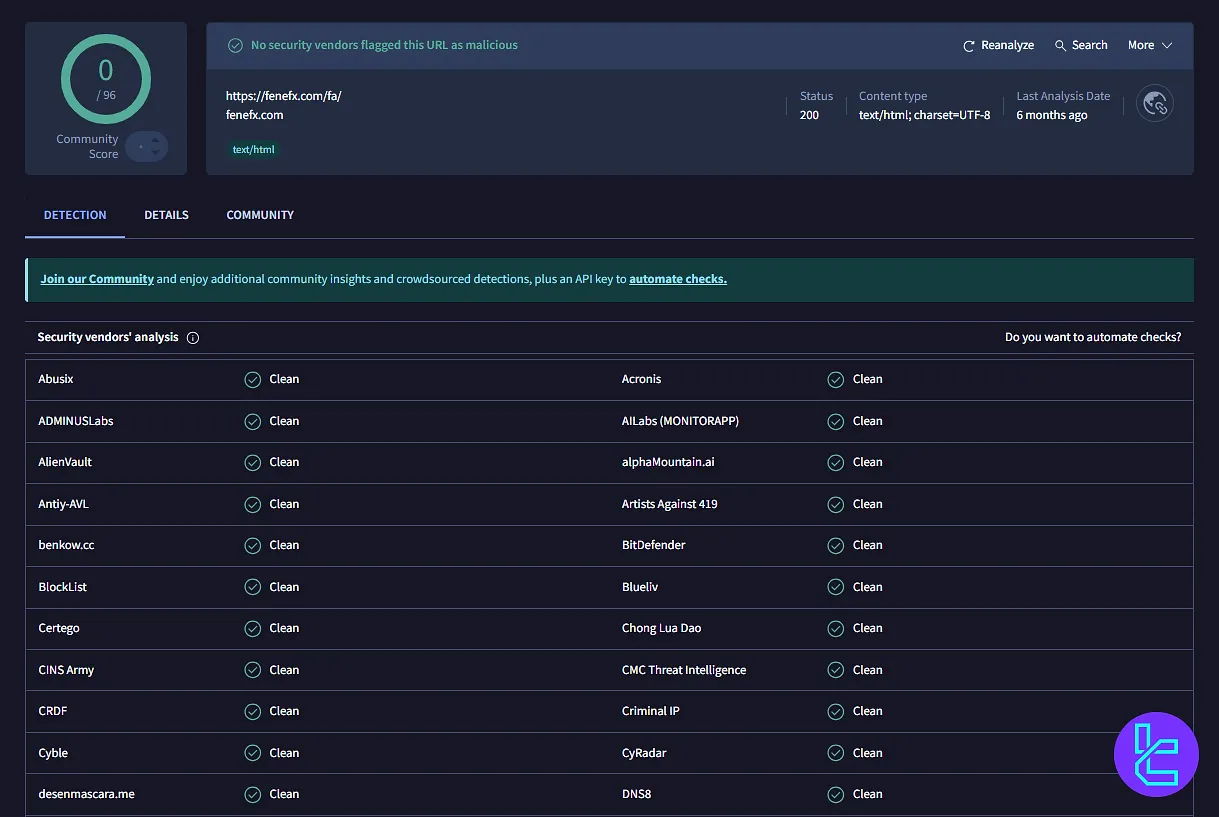Click the Clean icon next to CyRadar
The width and height of the screenshot is (1219, 817).
pyautogui.click(x=836, y=752)
